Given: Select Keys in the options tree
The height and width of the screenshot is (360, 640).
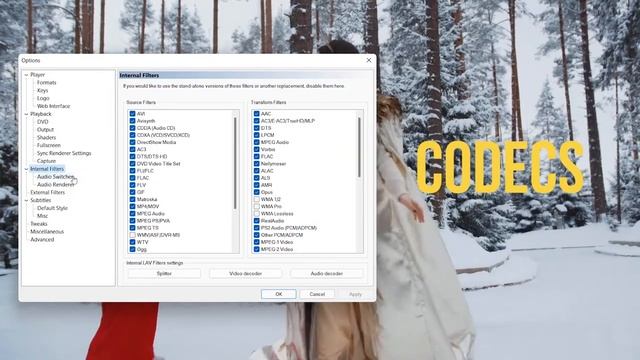Looking at the screenshot, I should click(x=42, y=91).
